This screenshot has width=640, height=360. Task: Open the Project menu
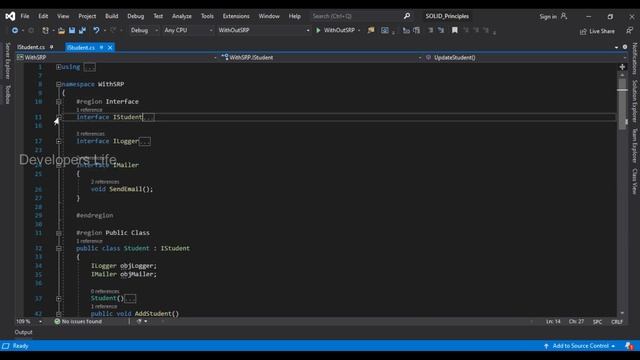(x=87, y=16)
